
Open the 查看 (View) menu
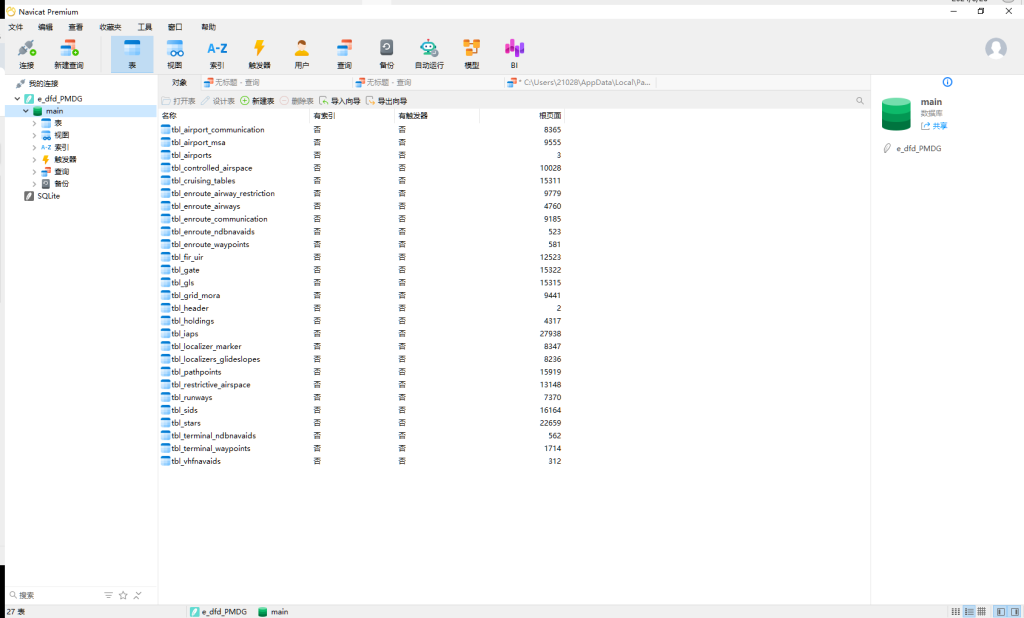76,27
